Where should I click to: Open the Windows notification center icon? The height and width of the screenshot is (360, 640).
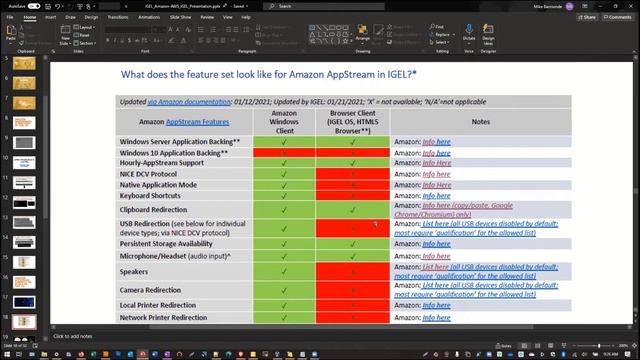click(628, 354)
